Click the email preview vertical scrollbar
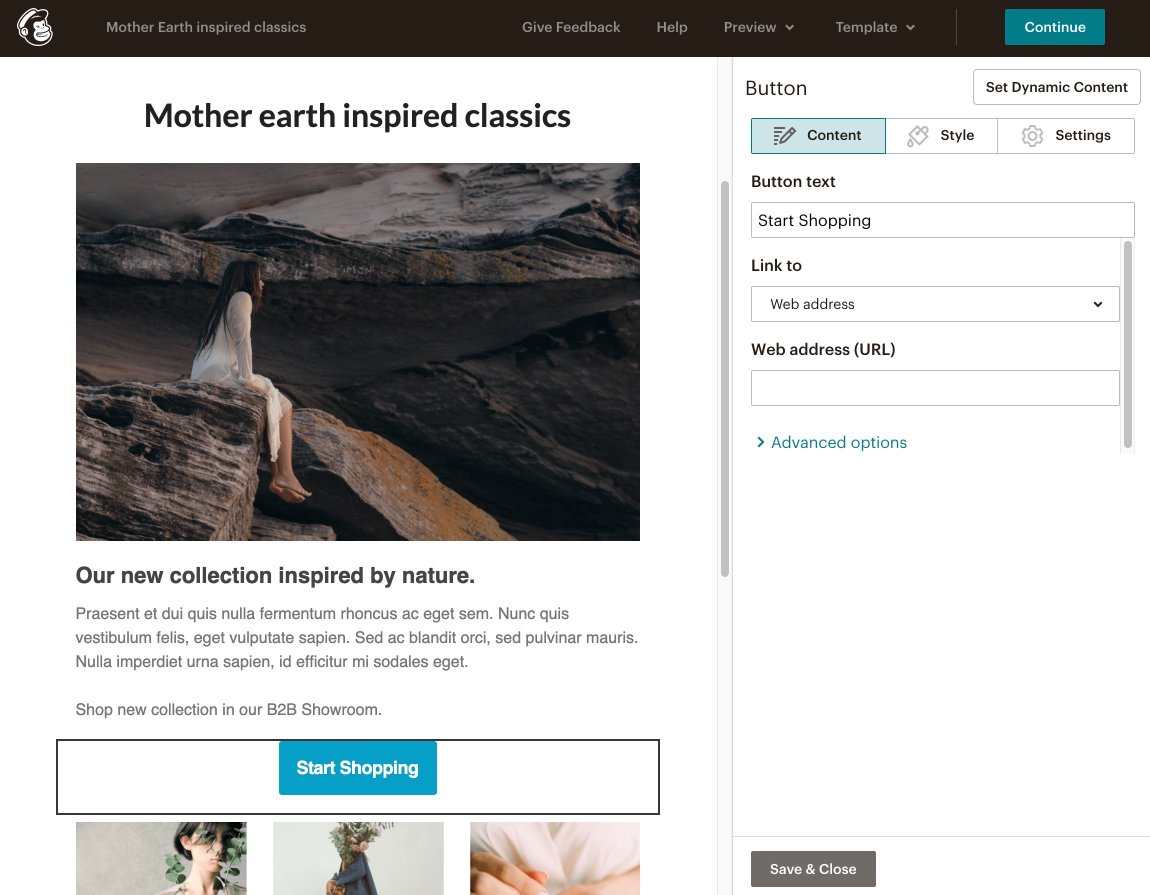This screenshot has width=1150, height=895. pyautogui.click(x=725, y=380)
